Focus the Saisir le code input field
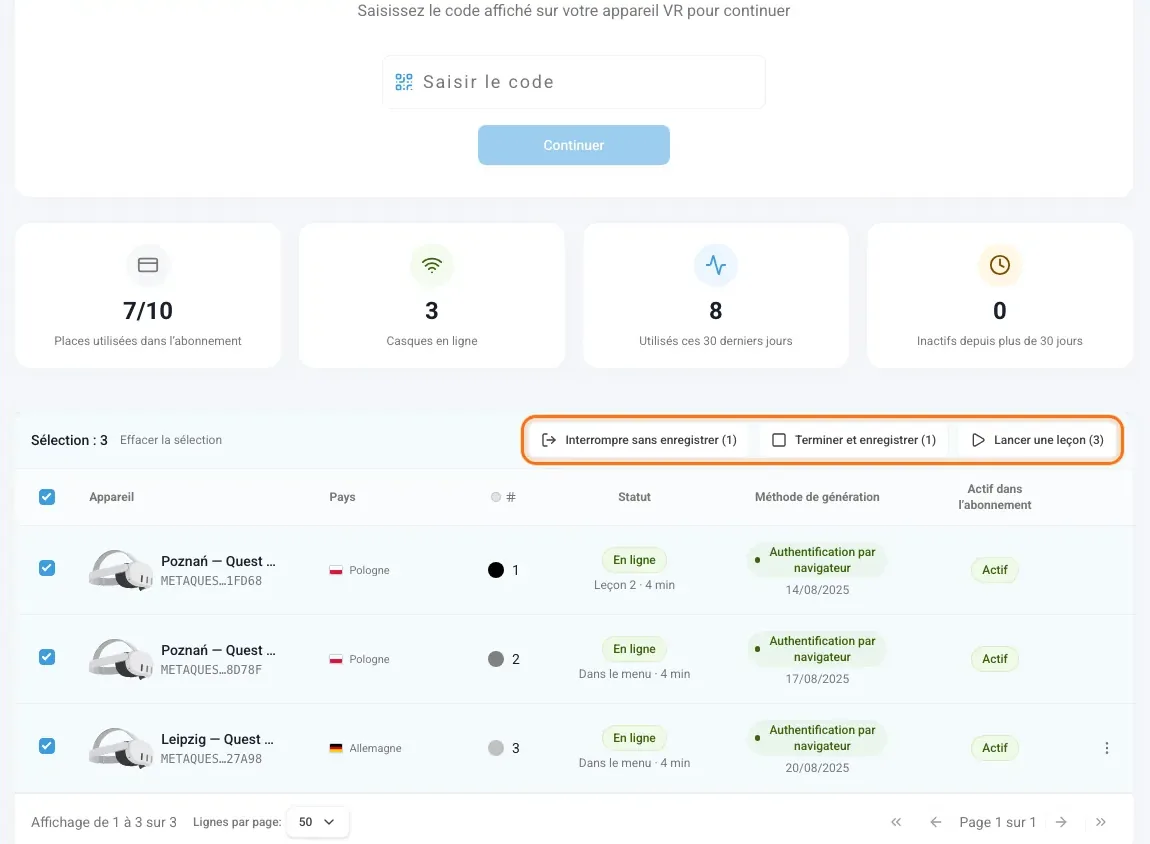 (574, 82)
